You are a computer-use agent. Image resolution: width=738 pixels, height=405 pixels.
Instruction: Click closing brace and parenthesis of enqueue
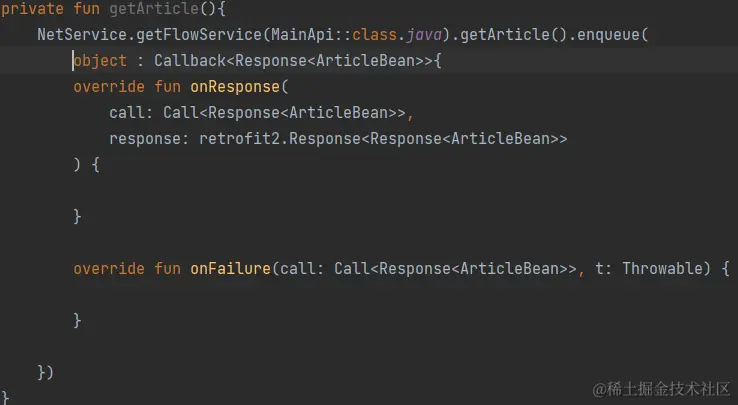click(x=46, y=373)
